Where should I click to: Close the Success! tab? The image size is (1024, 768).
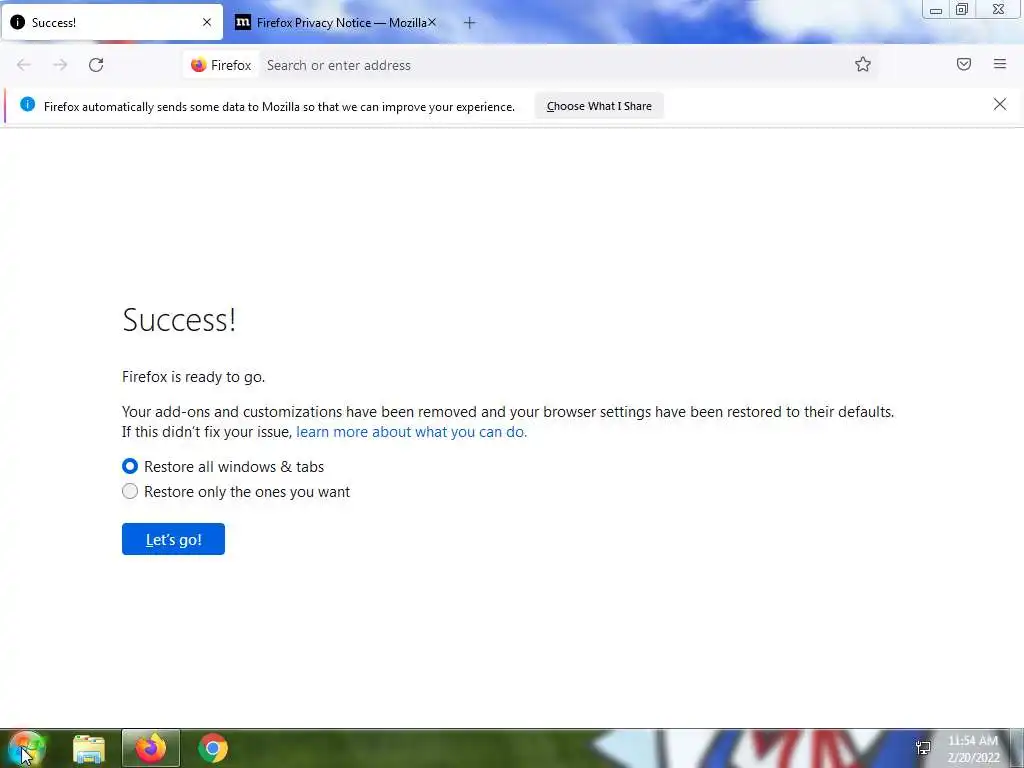coord(207,22)
